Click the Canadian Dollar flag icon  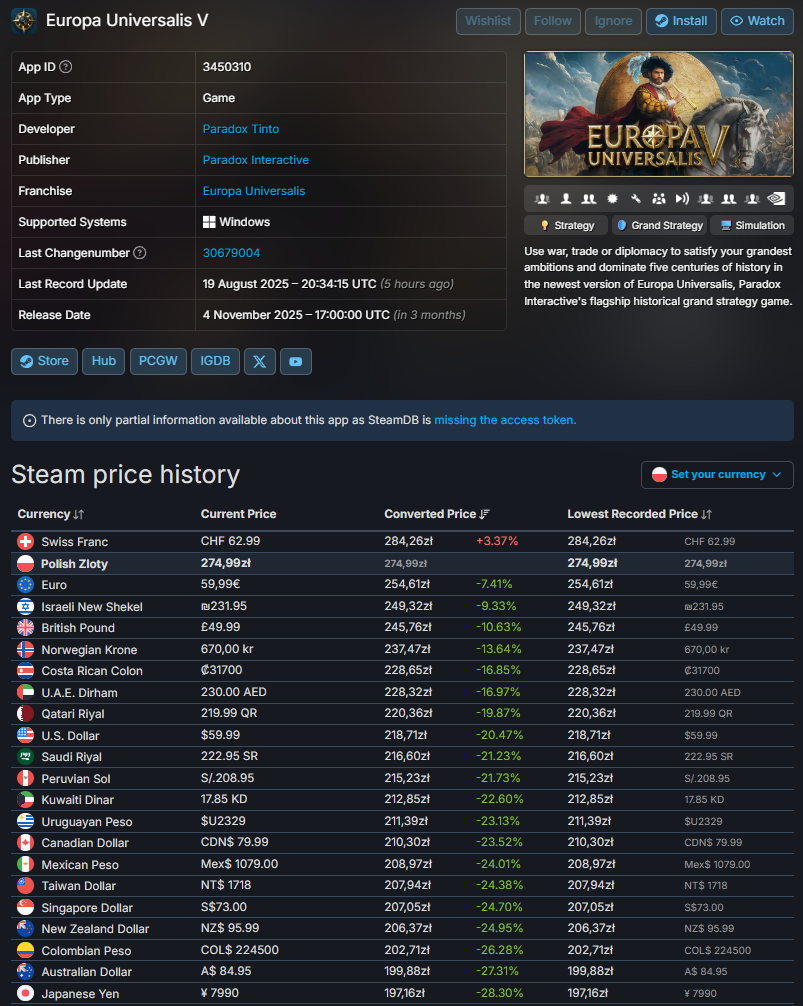click(26, 842)
